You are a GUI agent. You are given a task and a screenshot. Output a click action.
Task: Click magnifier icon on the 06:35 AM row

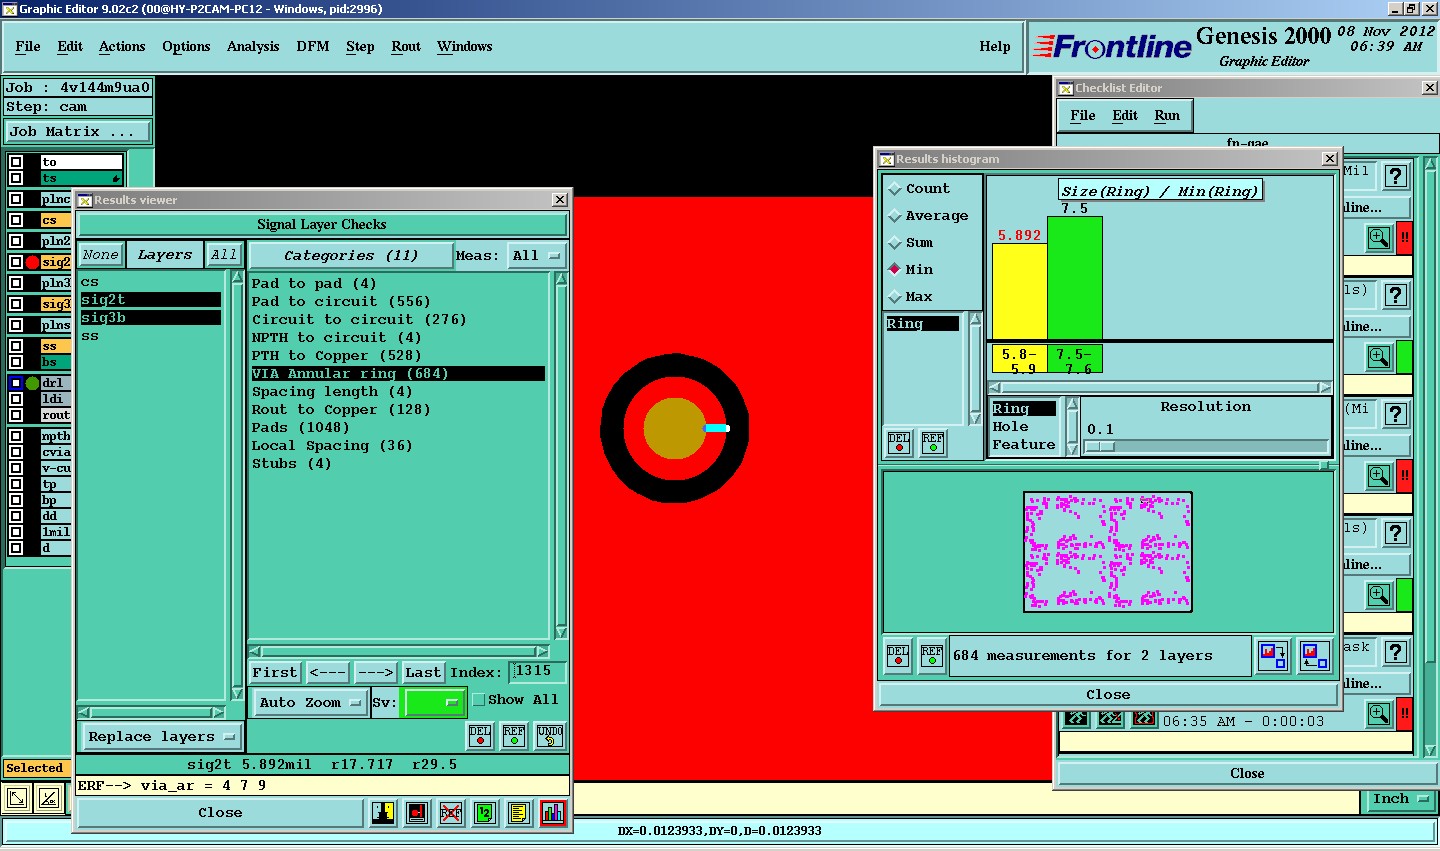pyautogui.click(x=1379, y=713)
